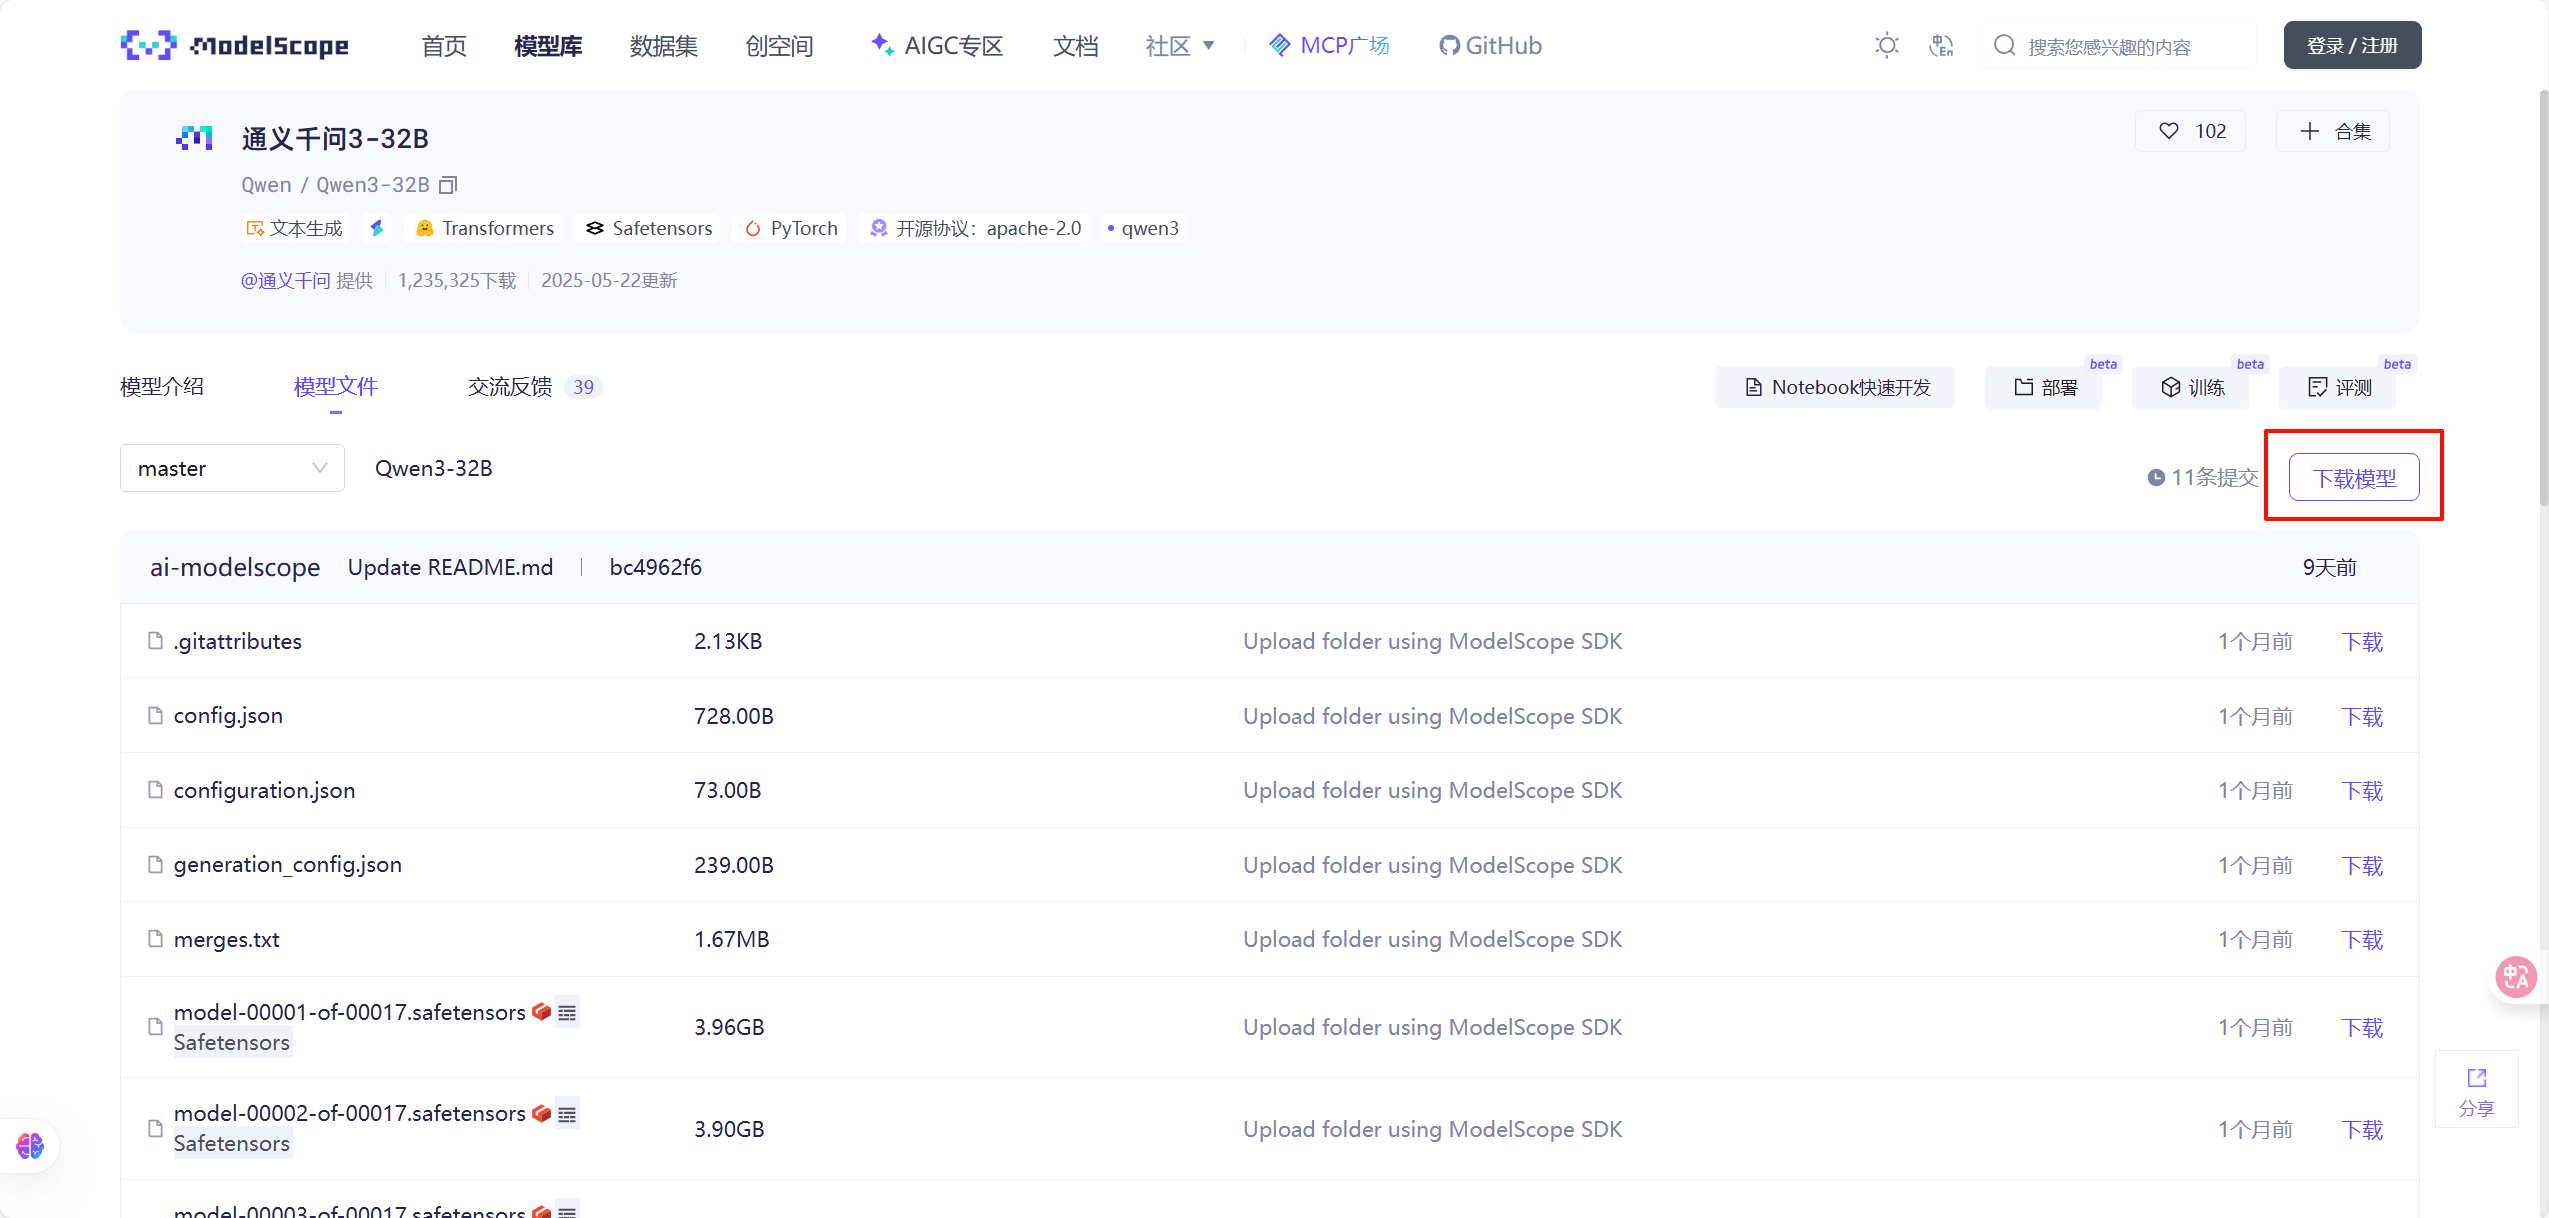2549x1218 pixels.
Task: Open merges.txt file
Action: [226, 939]
